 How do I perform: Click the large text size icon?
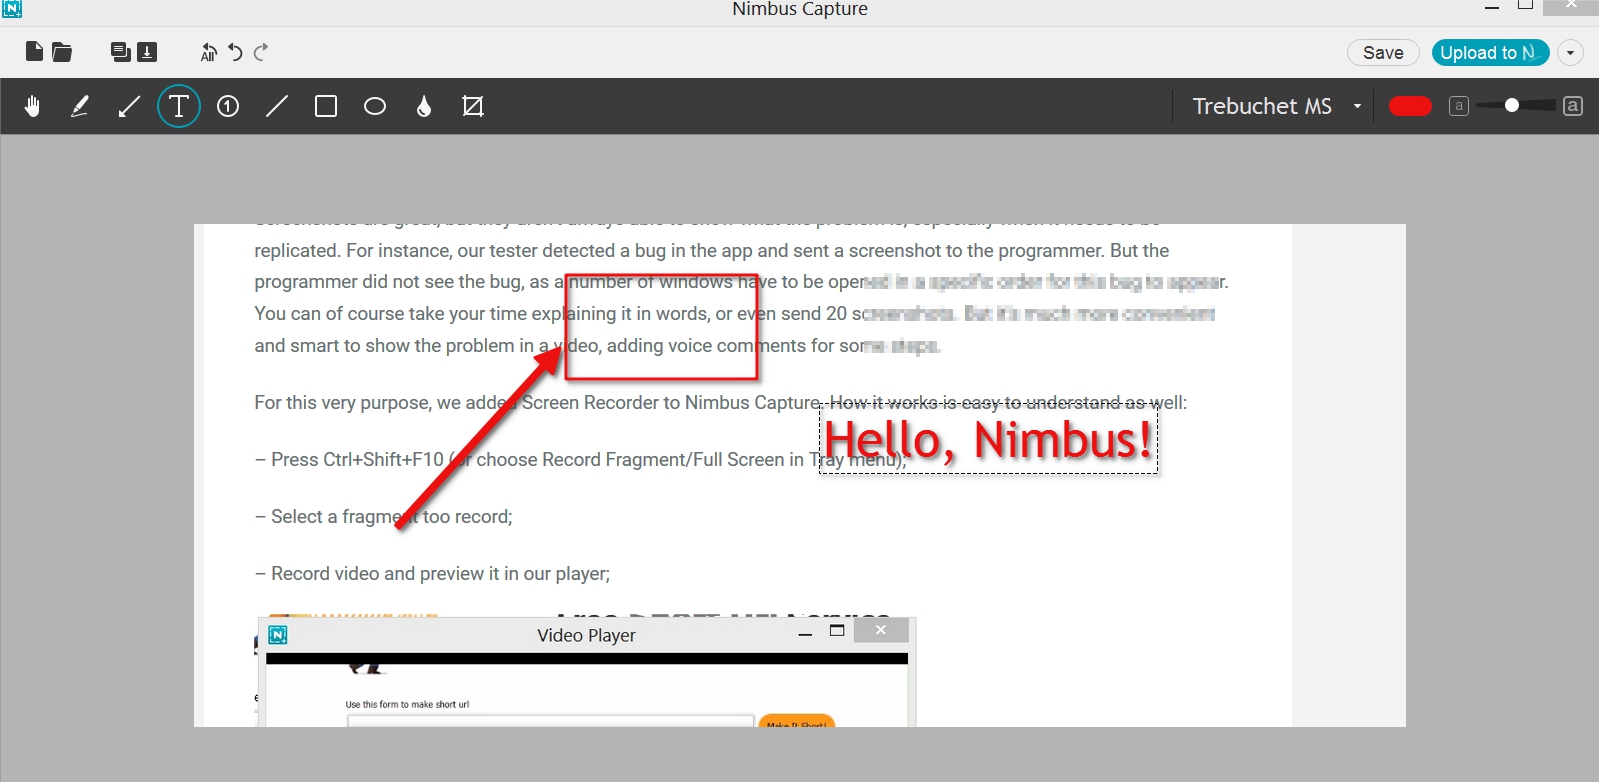point(1573,106)
